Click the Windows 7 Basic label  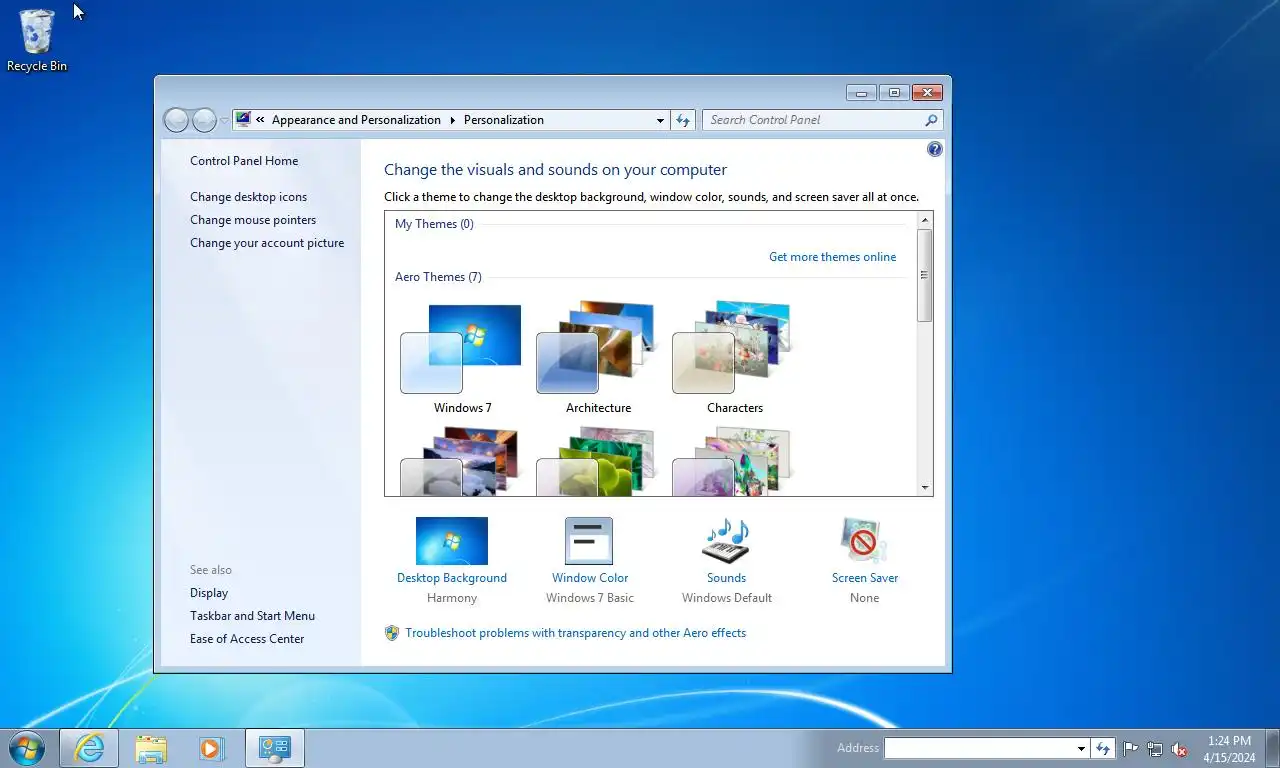pyautogui.click(x=590, y=598)
